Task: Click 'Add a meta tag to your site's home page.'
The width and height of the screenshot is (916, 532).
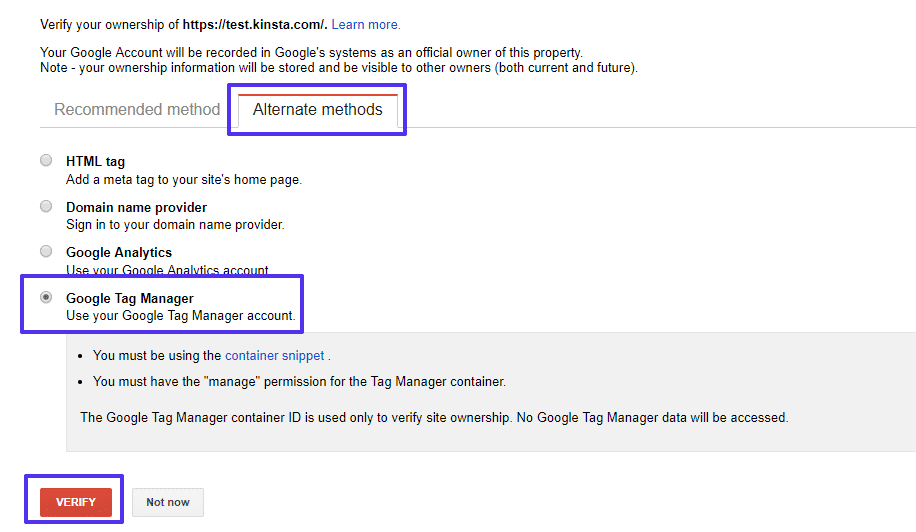Action: click(184, 179)
